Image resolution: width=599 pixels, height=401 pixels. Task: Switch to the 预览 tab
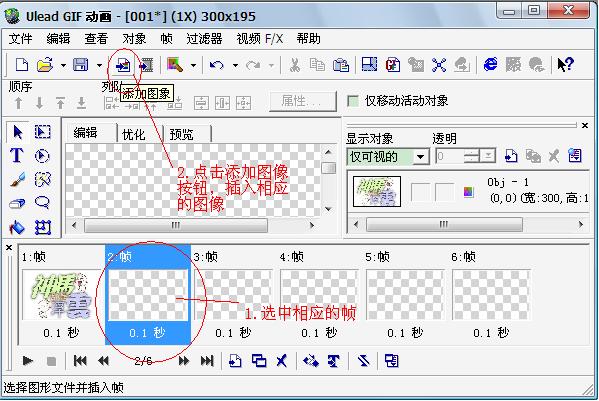[x=181, y=134]
